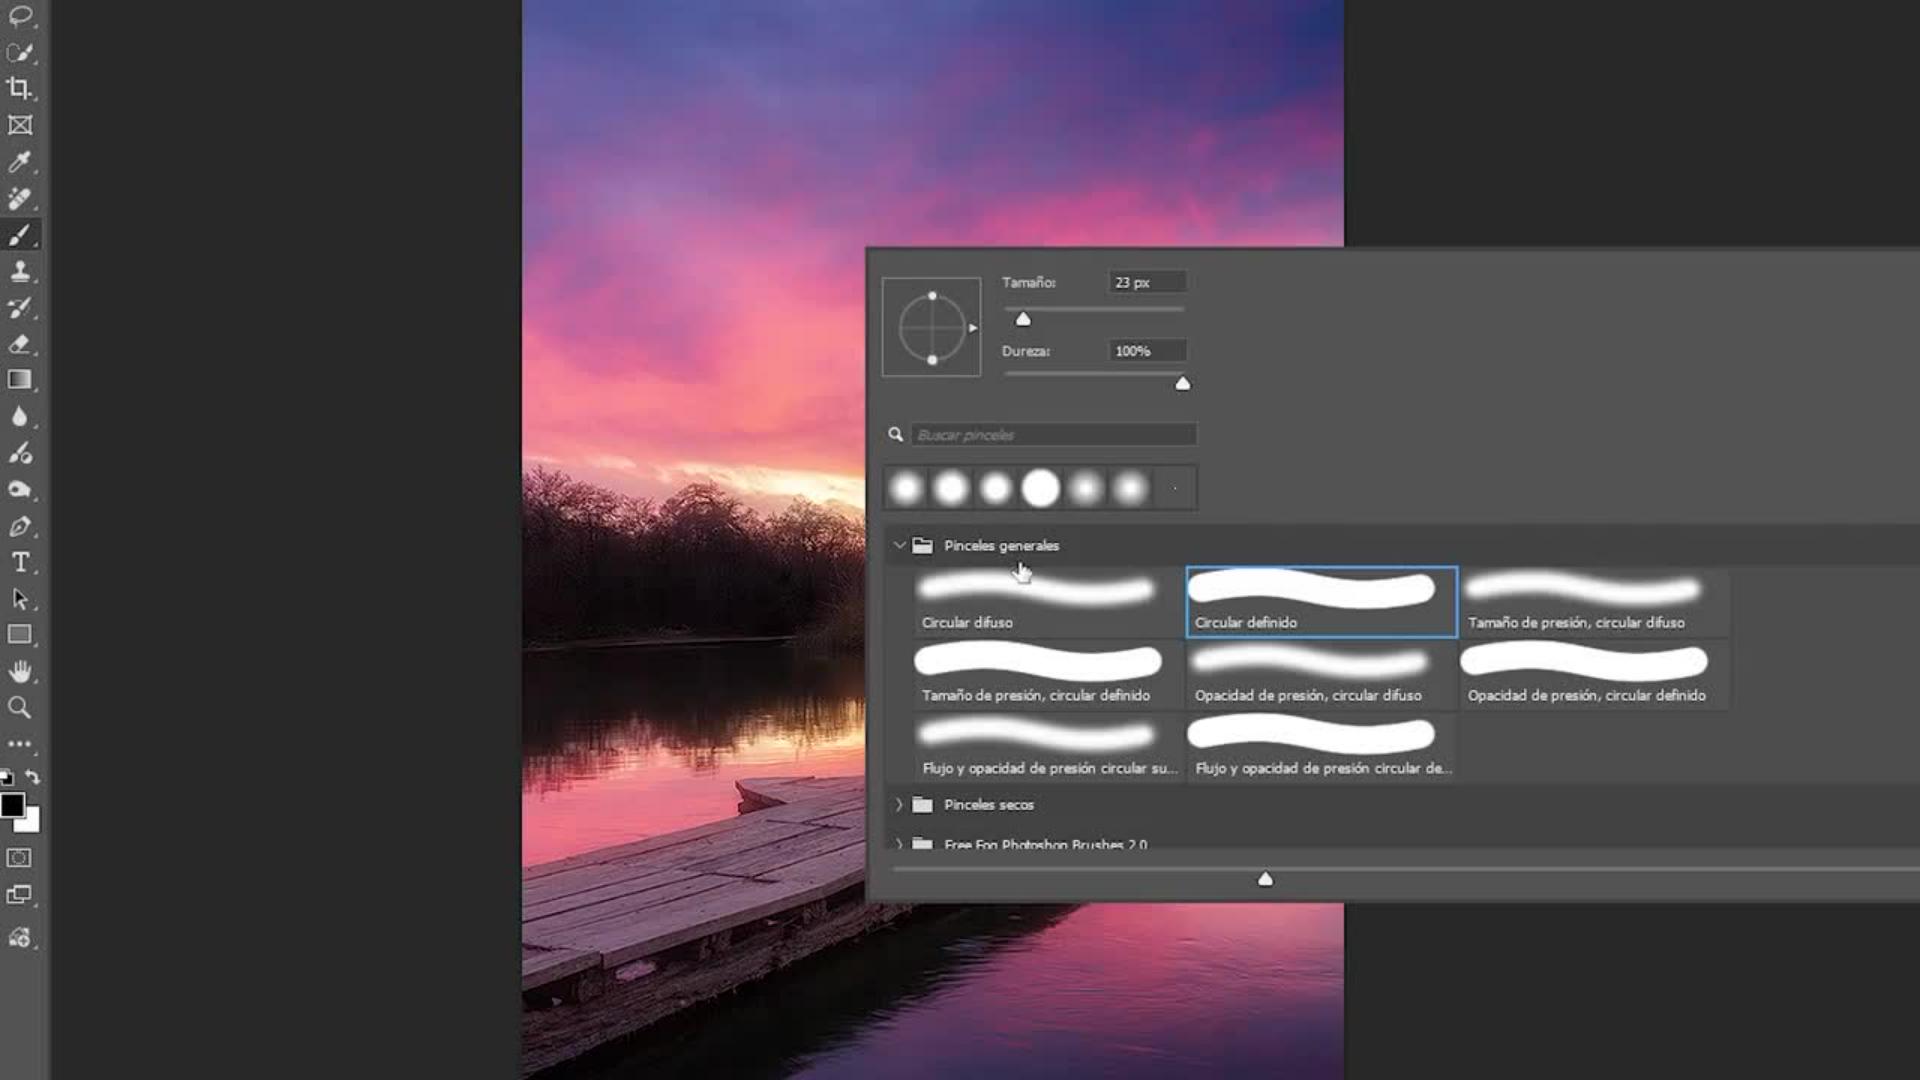Select the Clone Stamp tool
The height and width of the screenshot is (1080, 1920).
[x=19, y=271]
